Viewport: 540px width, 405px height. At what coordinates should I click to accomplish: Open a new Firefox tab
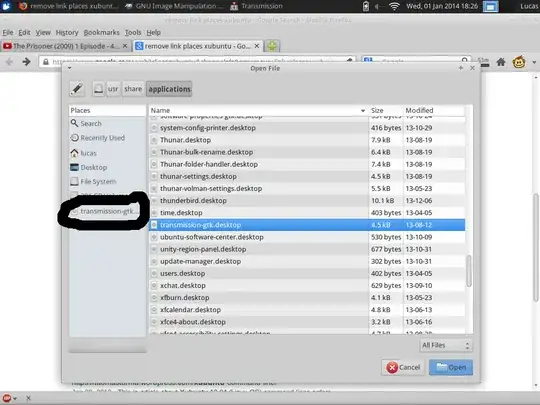pyautogui.click(x=272, y=46)
